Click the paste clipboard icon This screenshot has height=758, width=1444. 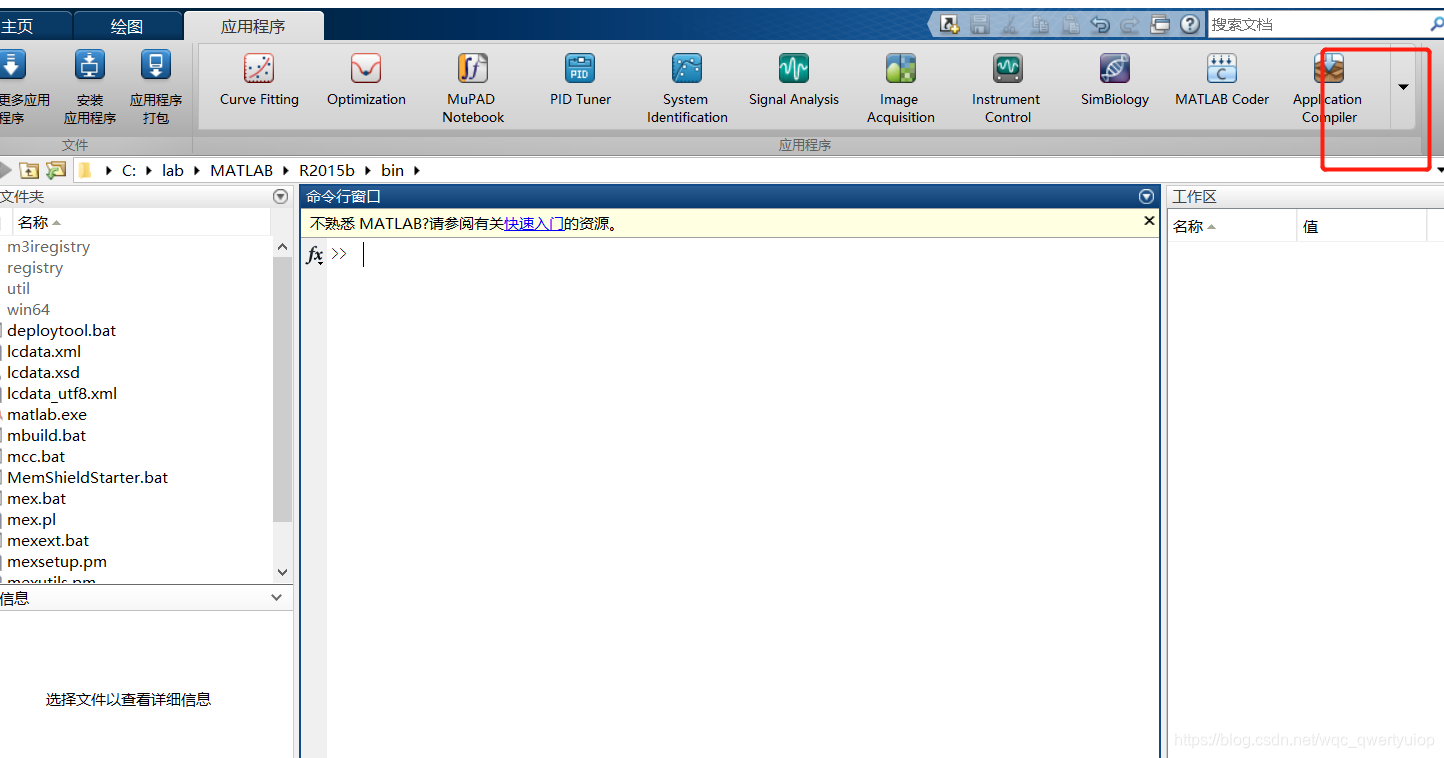point(1070,25)
